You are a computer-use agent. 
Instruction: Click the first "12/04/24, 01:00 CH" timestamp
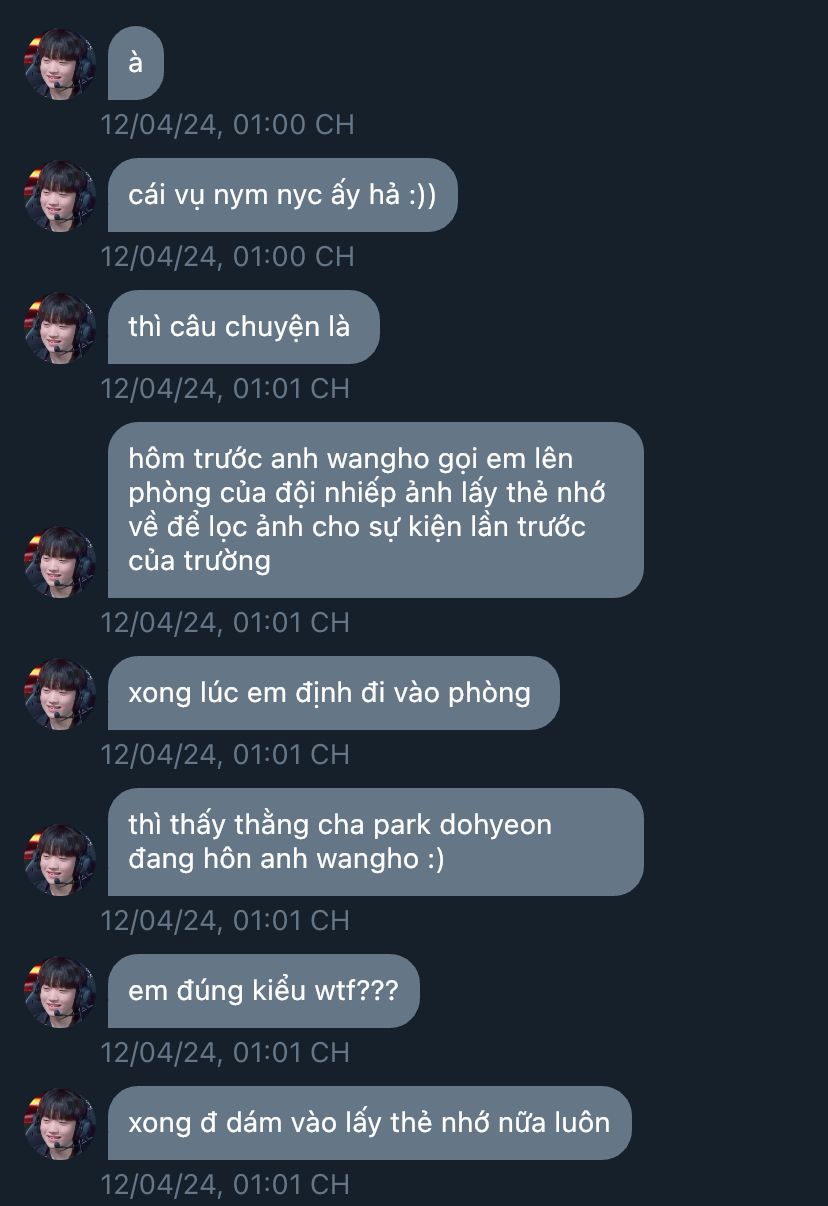[228, 125]
